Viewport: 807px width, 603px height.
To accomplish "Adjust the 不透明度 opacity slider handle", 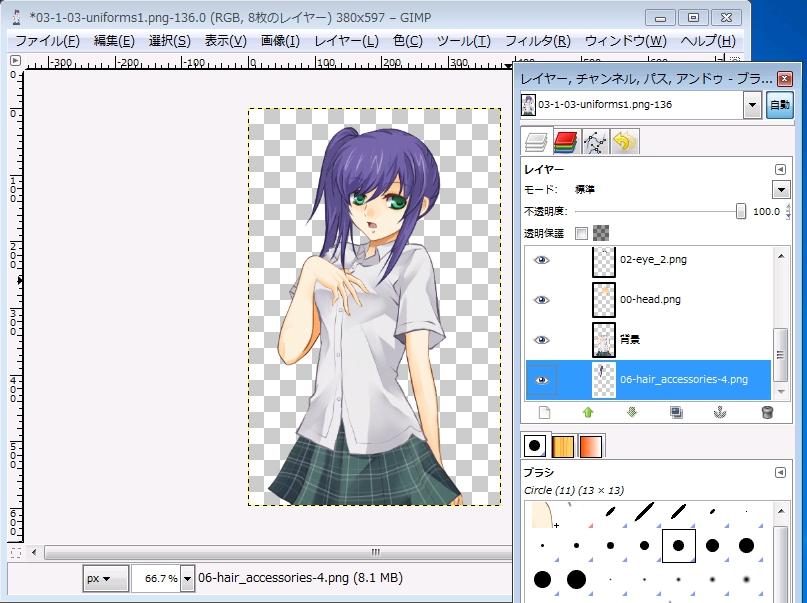I will (741, 211).
